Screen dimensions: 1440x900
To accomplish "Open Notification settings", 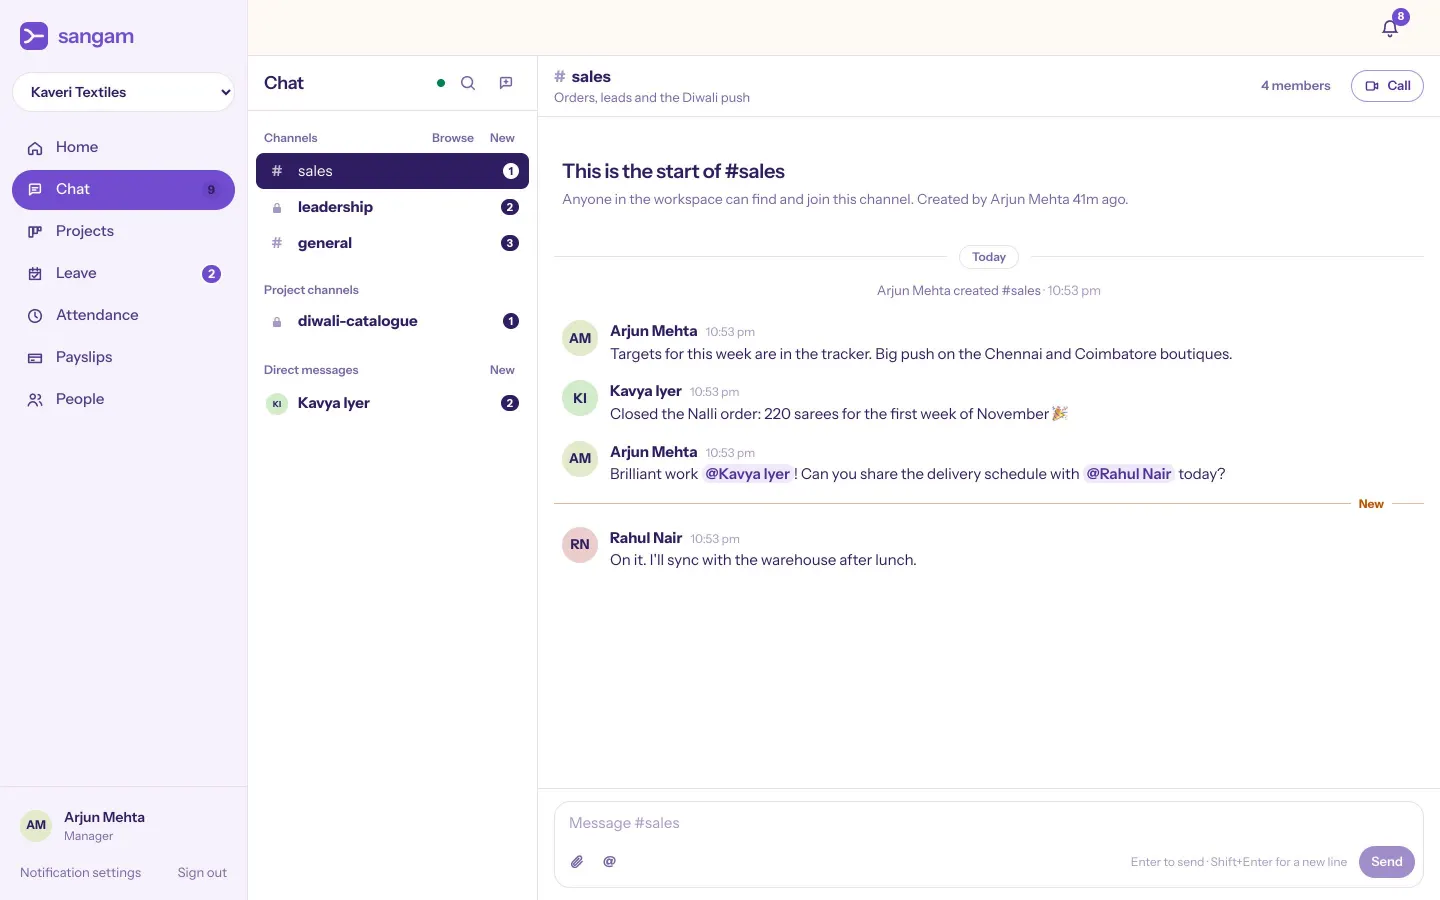I will point(81,873).
